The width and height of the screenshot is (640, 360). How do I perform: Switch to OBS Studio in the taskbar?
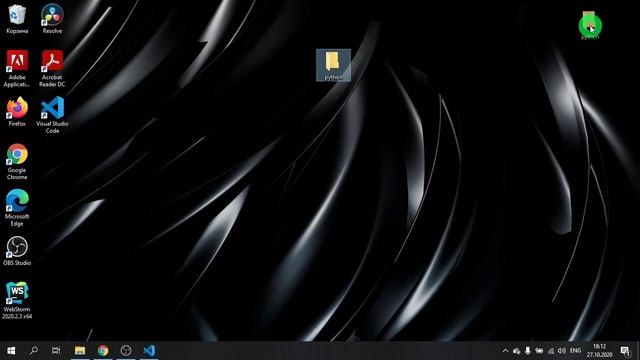click(x=126, y=351)
